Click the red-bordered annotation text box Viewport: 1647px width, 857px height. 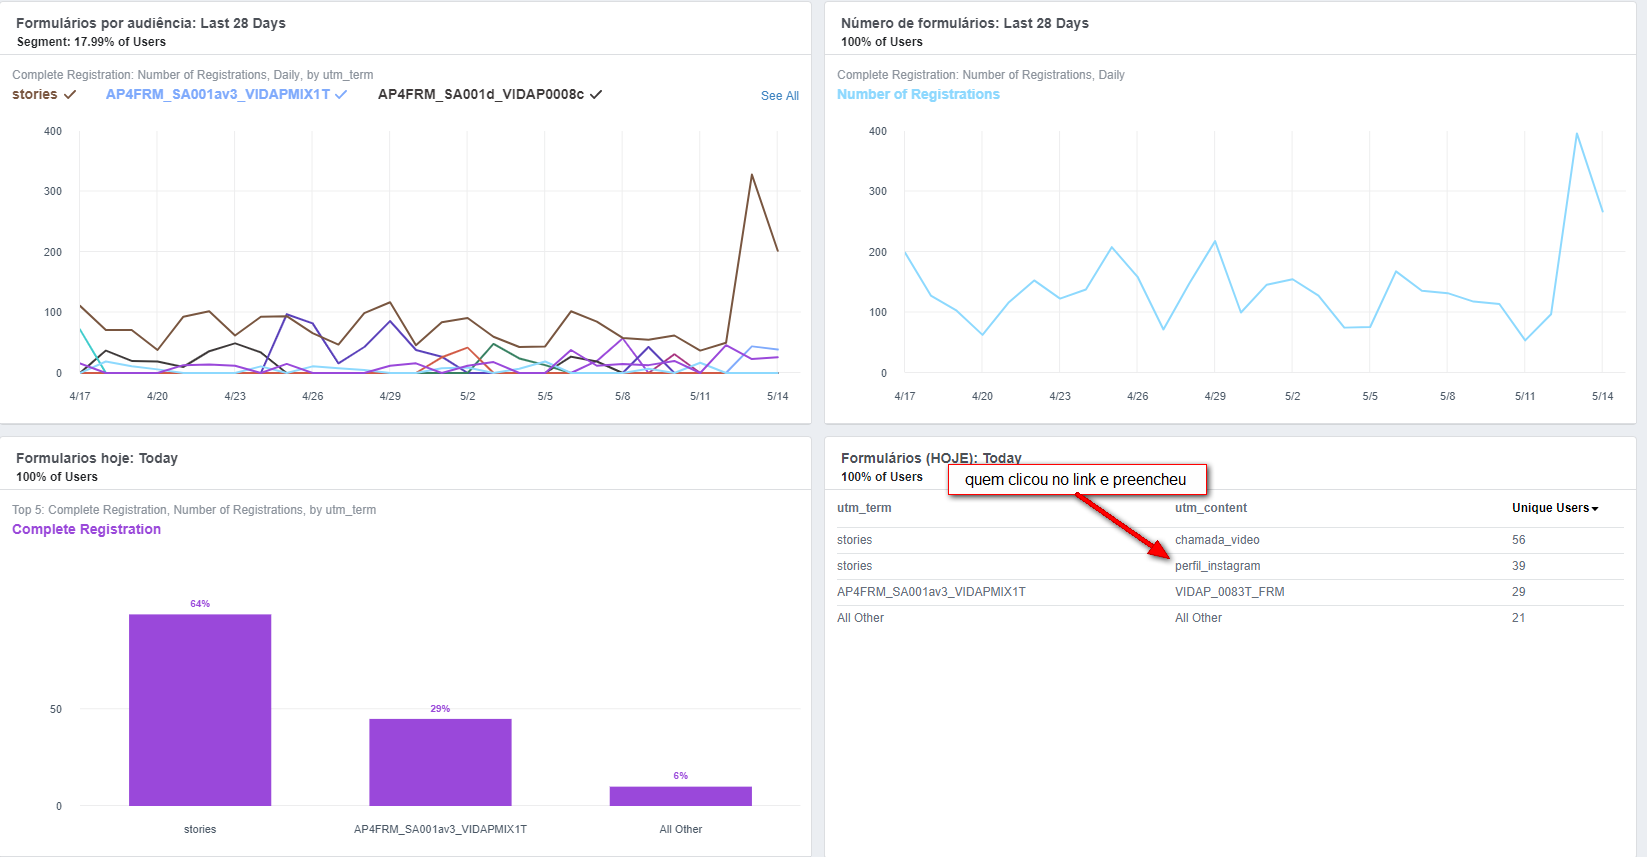pos(1076,480)
